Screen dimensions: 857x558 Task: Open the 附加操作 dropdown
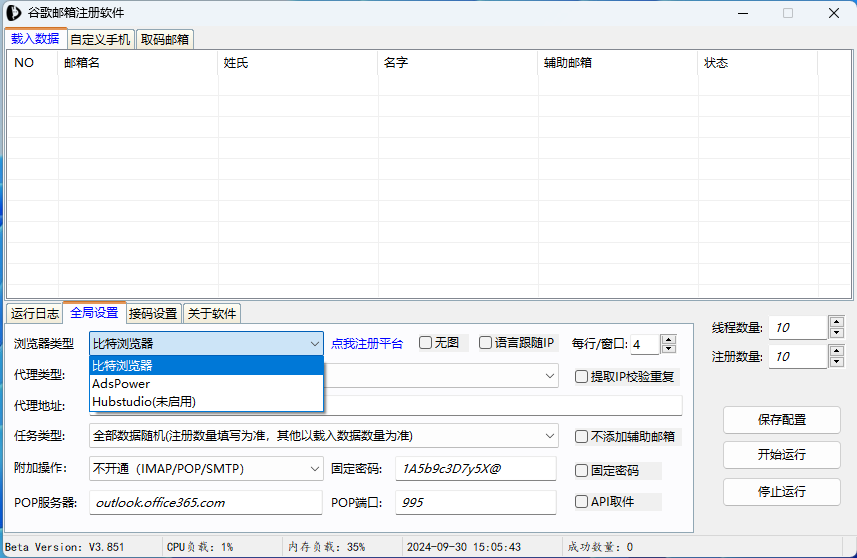[314, 468]
